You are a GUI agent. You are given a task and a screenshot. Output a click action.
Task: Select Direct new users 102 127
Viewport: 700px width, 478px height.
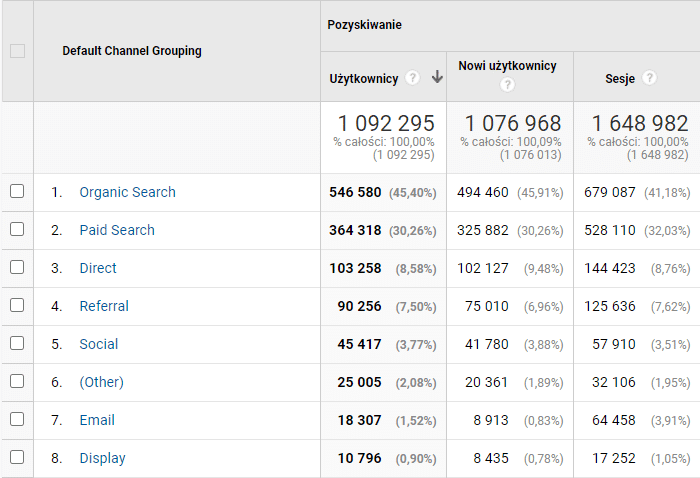coord(483,268)
